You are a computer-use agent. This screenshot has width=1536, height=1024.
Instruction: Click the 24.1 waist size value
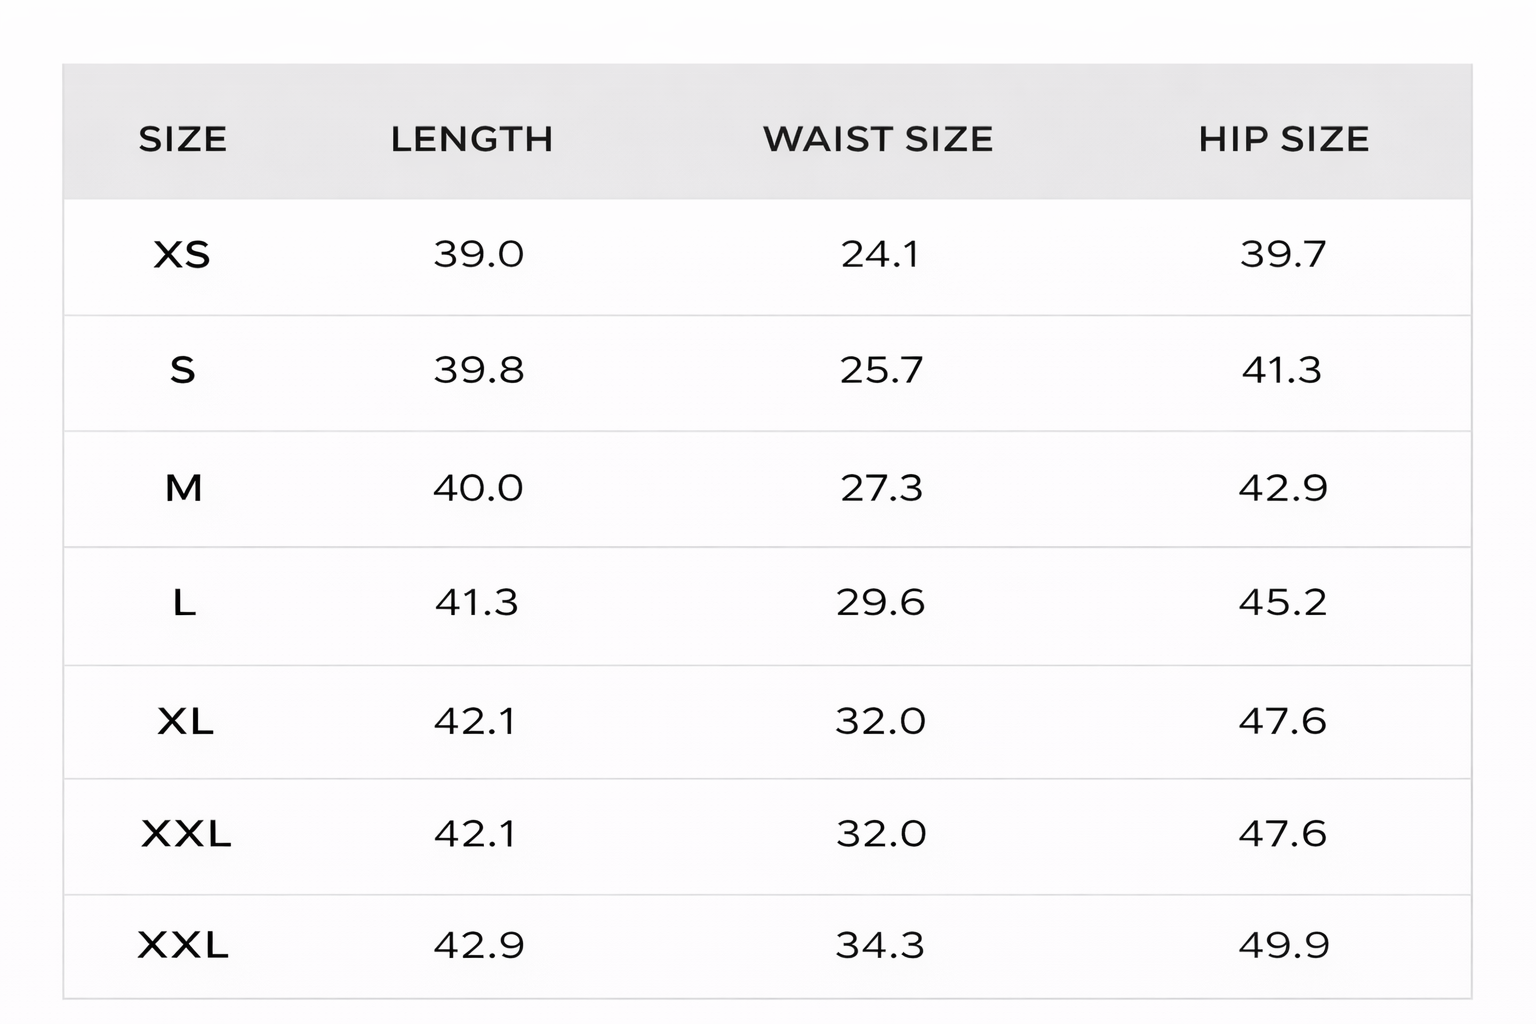tap(880, 255)
